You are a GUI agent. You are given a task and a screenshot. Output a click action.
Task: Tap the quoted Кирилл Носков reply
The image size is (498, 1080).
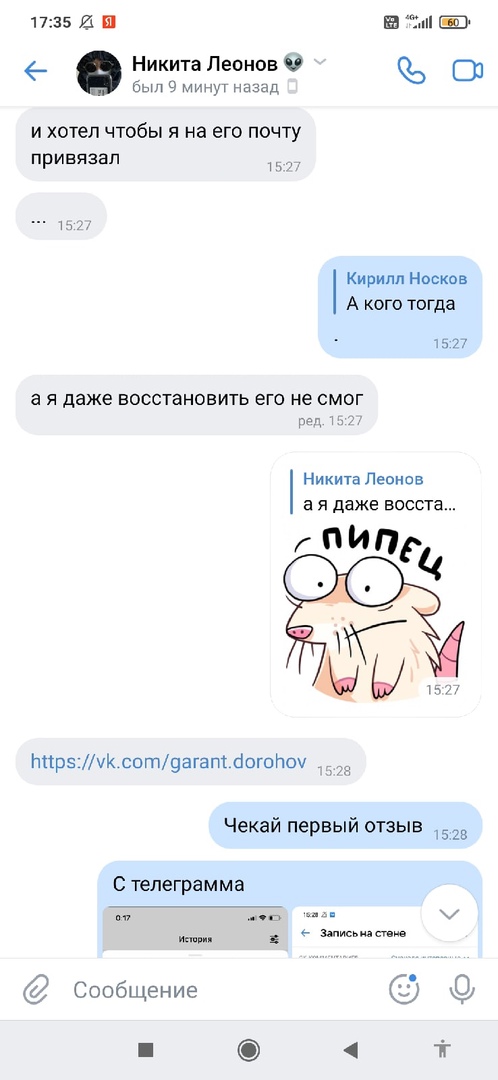(401, 291)
